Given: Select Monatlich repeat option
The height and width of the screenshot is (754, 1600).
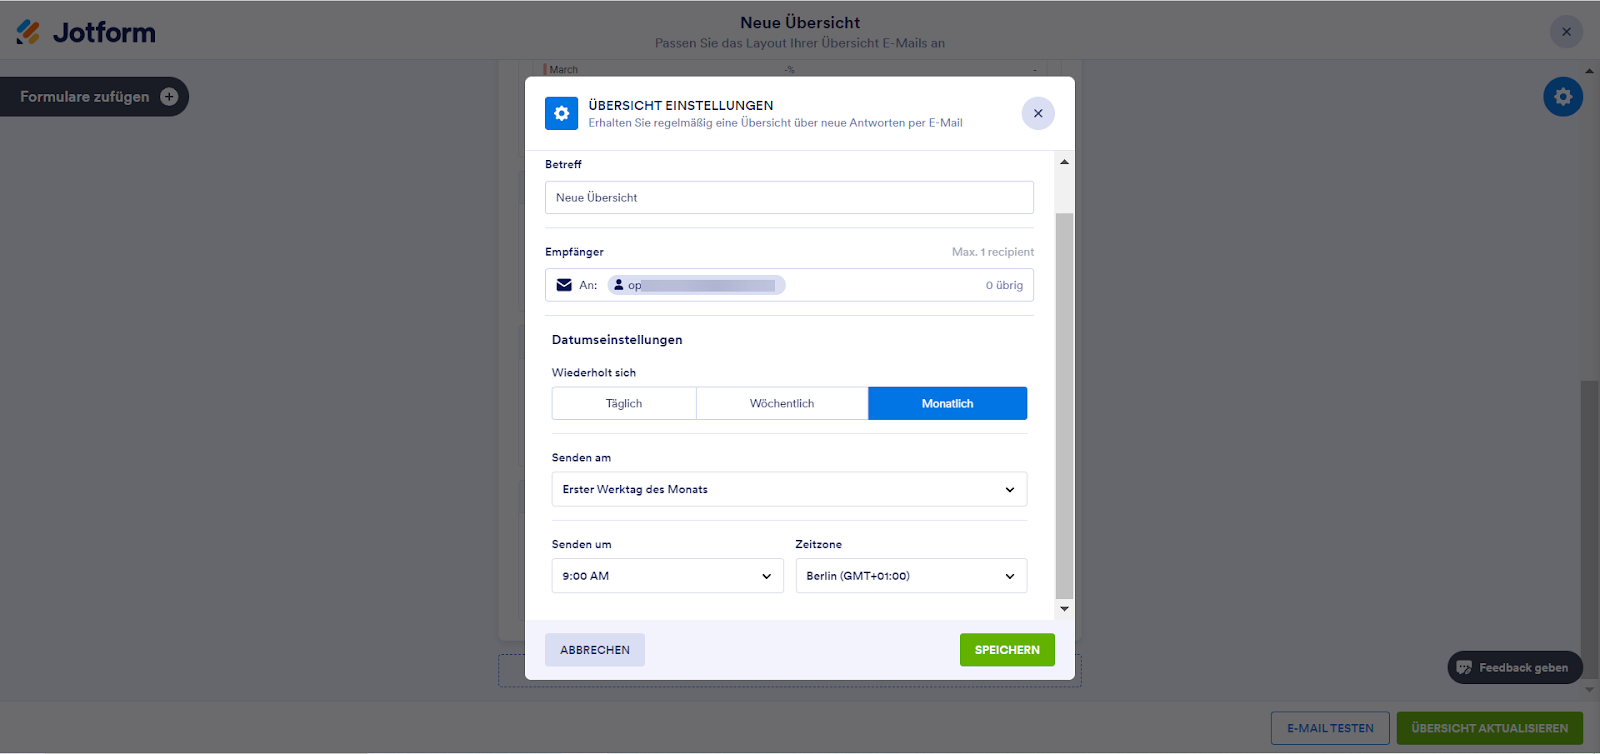Looking at the screenshot, I should tap(947, 404).
